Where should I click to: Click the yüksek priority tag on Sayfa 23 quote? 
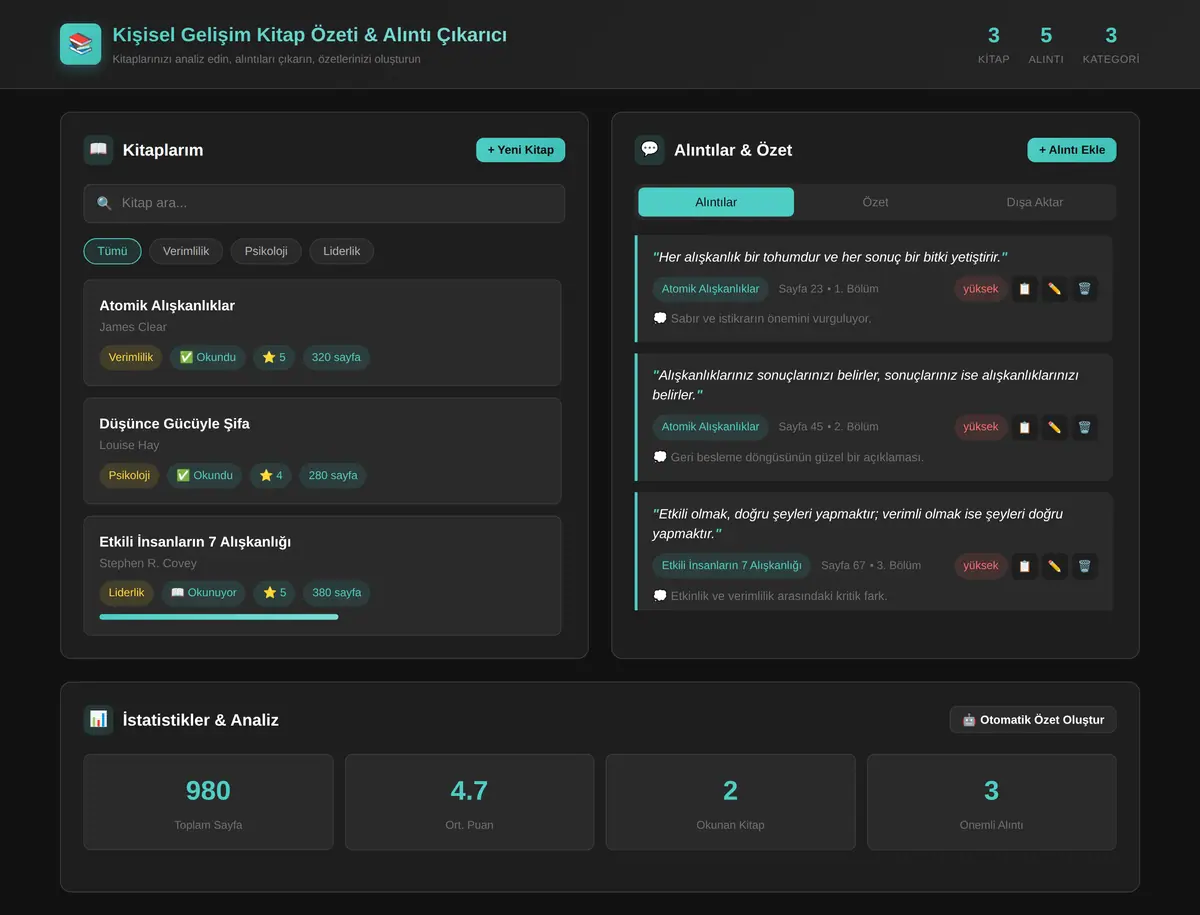pyautogui.click(x=980, y=289)
